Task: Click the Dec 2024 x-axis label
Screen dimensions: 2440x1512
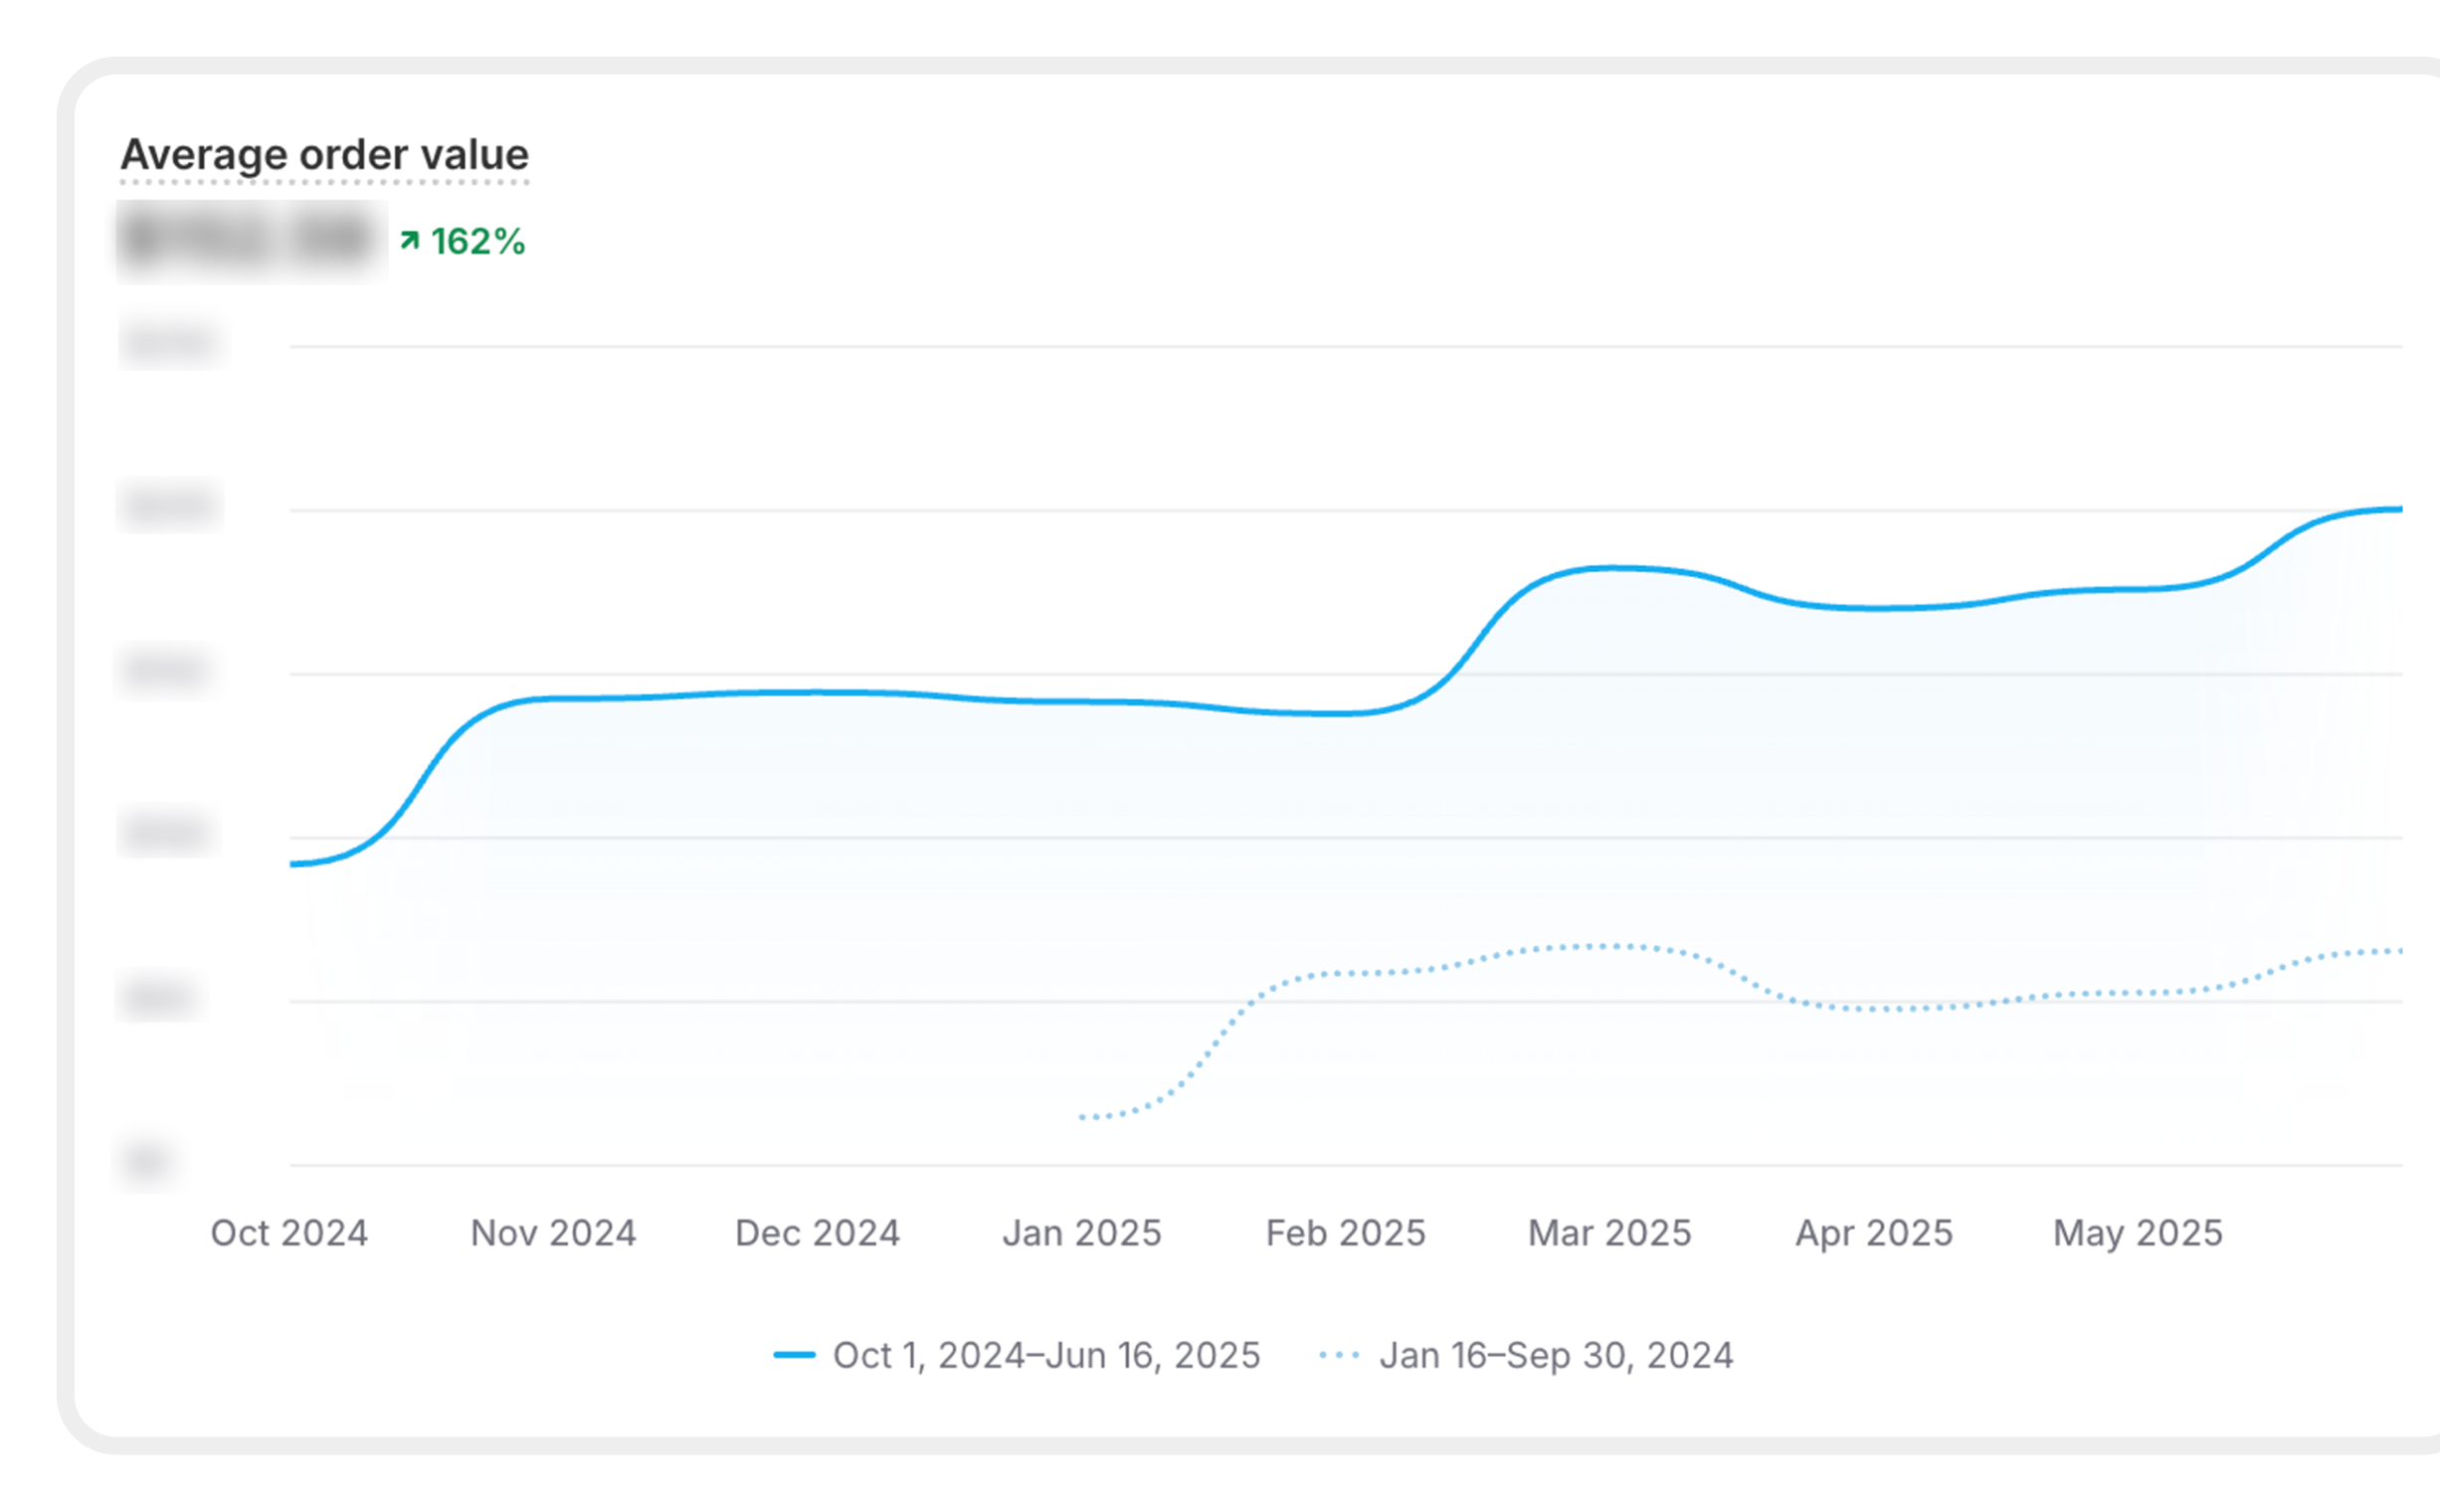Action: pos(817,1233)
